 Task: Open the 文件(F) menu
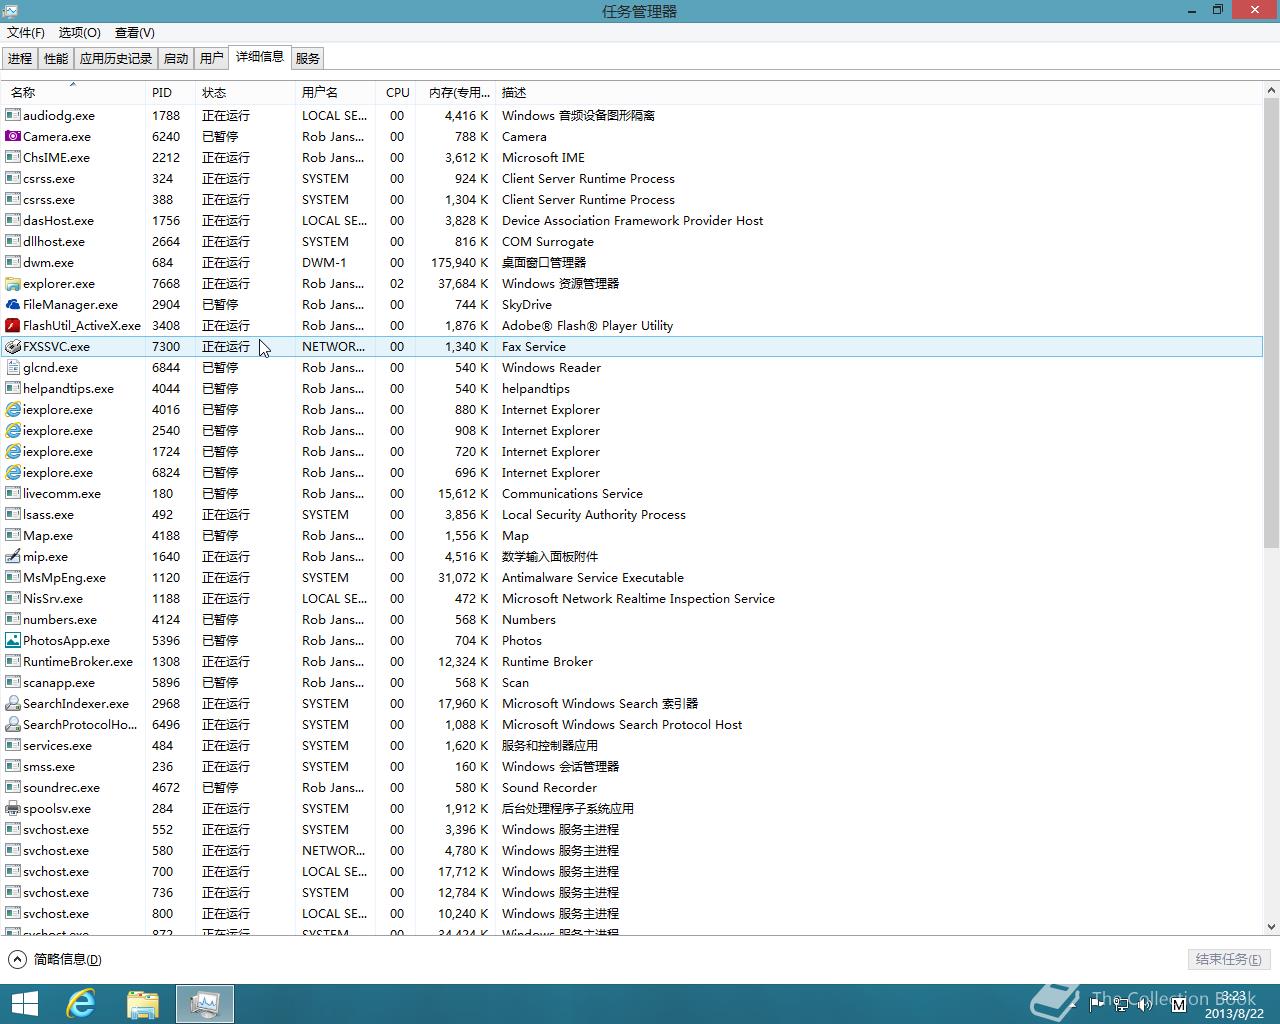click(26, 33)
